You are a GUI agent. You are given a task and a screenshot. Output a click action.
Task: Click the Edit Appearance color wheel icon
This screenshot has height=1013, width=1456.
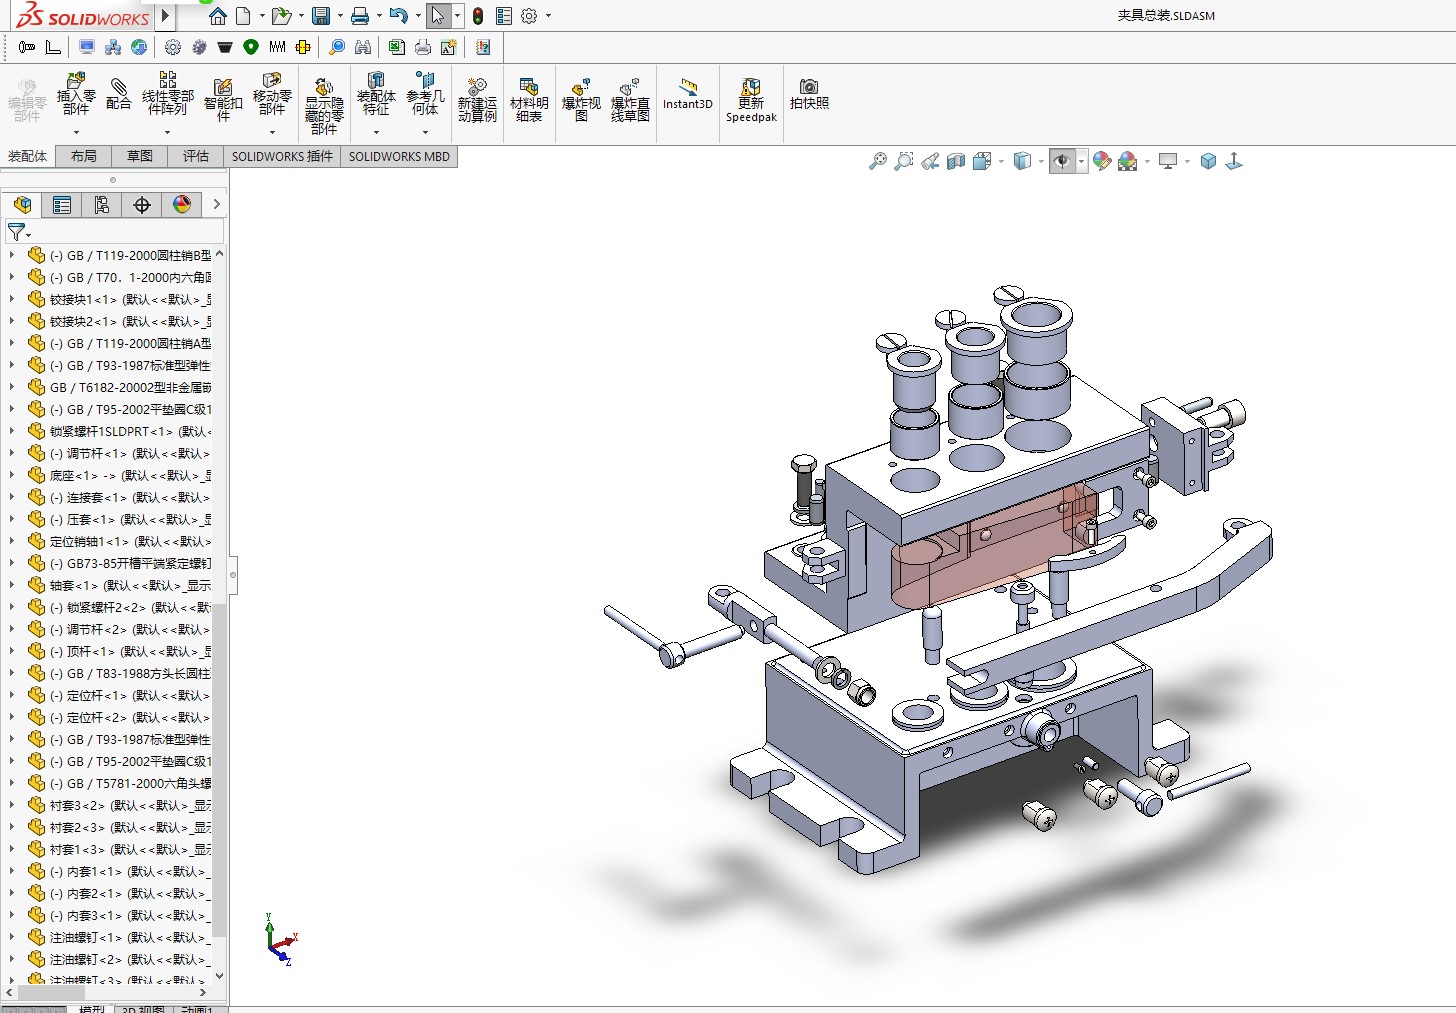tap(1102, 161)
